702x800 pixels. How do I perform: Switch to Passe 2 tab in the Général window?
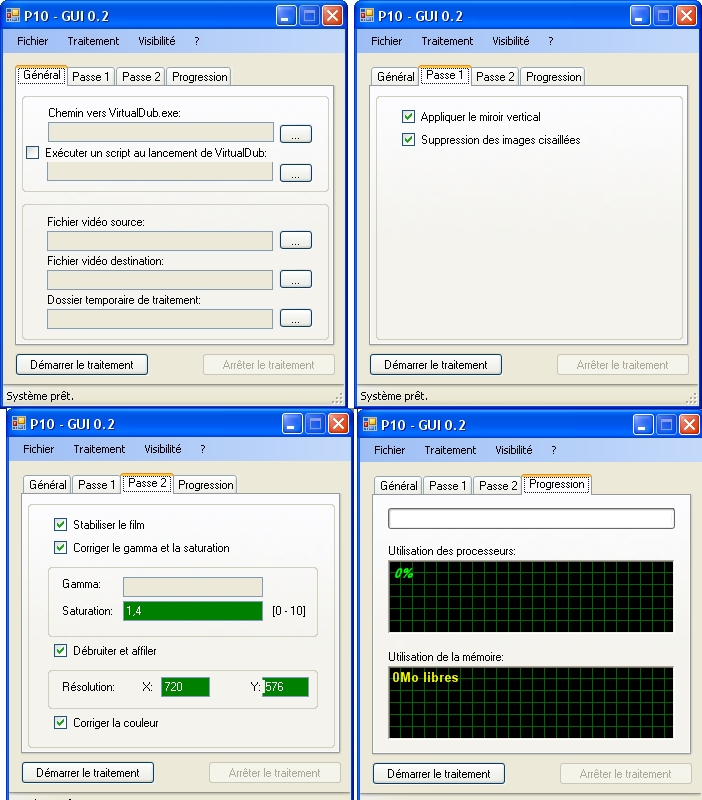point(141,77)
